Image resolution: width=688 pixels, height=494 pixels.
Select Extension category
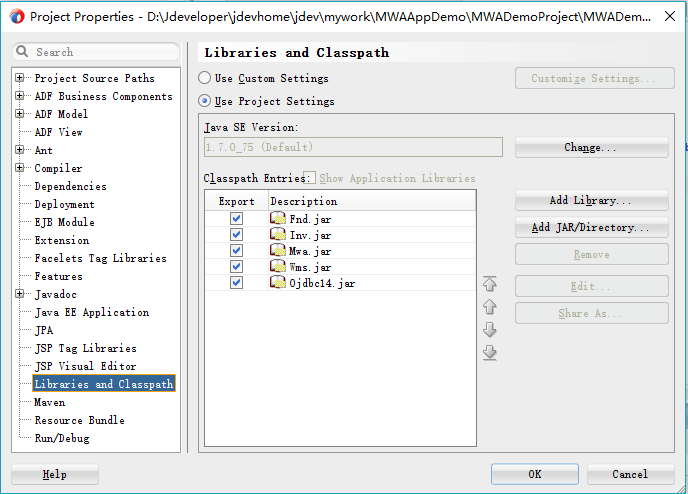[x=61, y=240]
